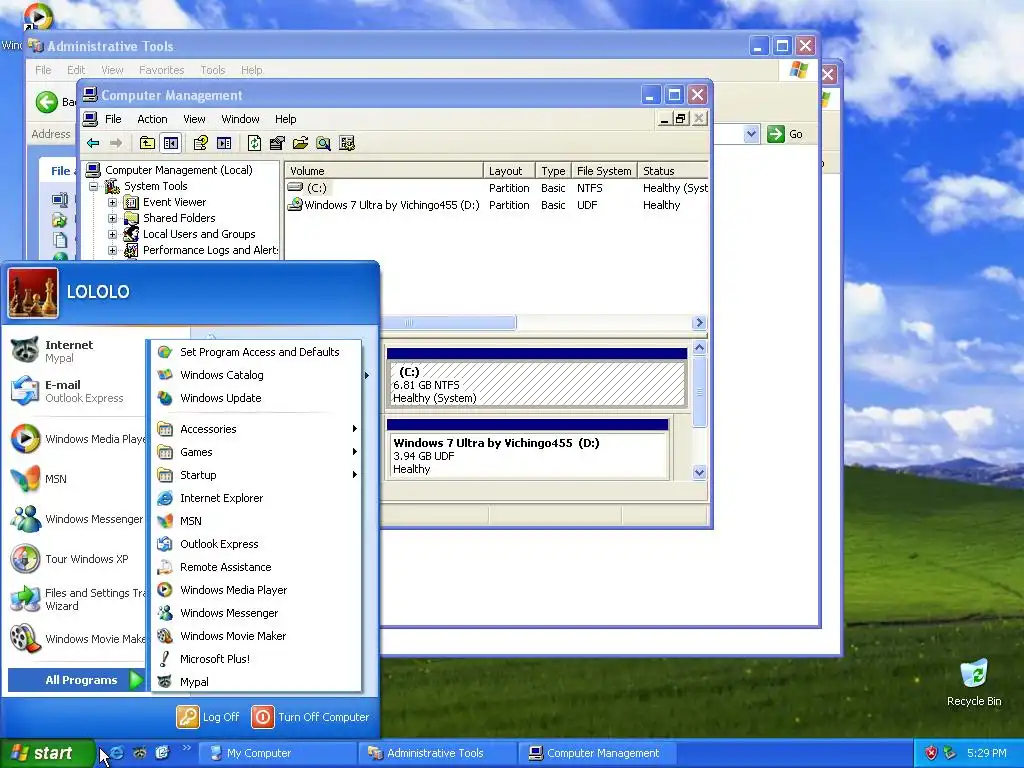This screenshot has height=768, width=1024.
Task: Open View menu in Computer Management
Action: (x=194, y=119)
